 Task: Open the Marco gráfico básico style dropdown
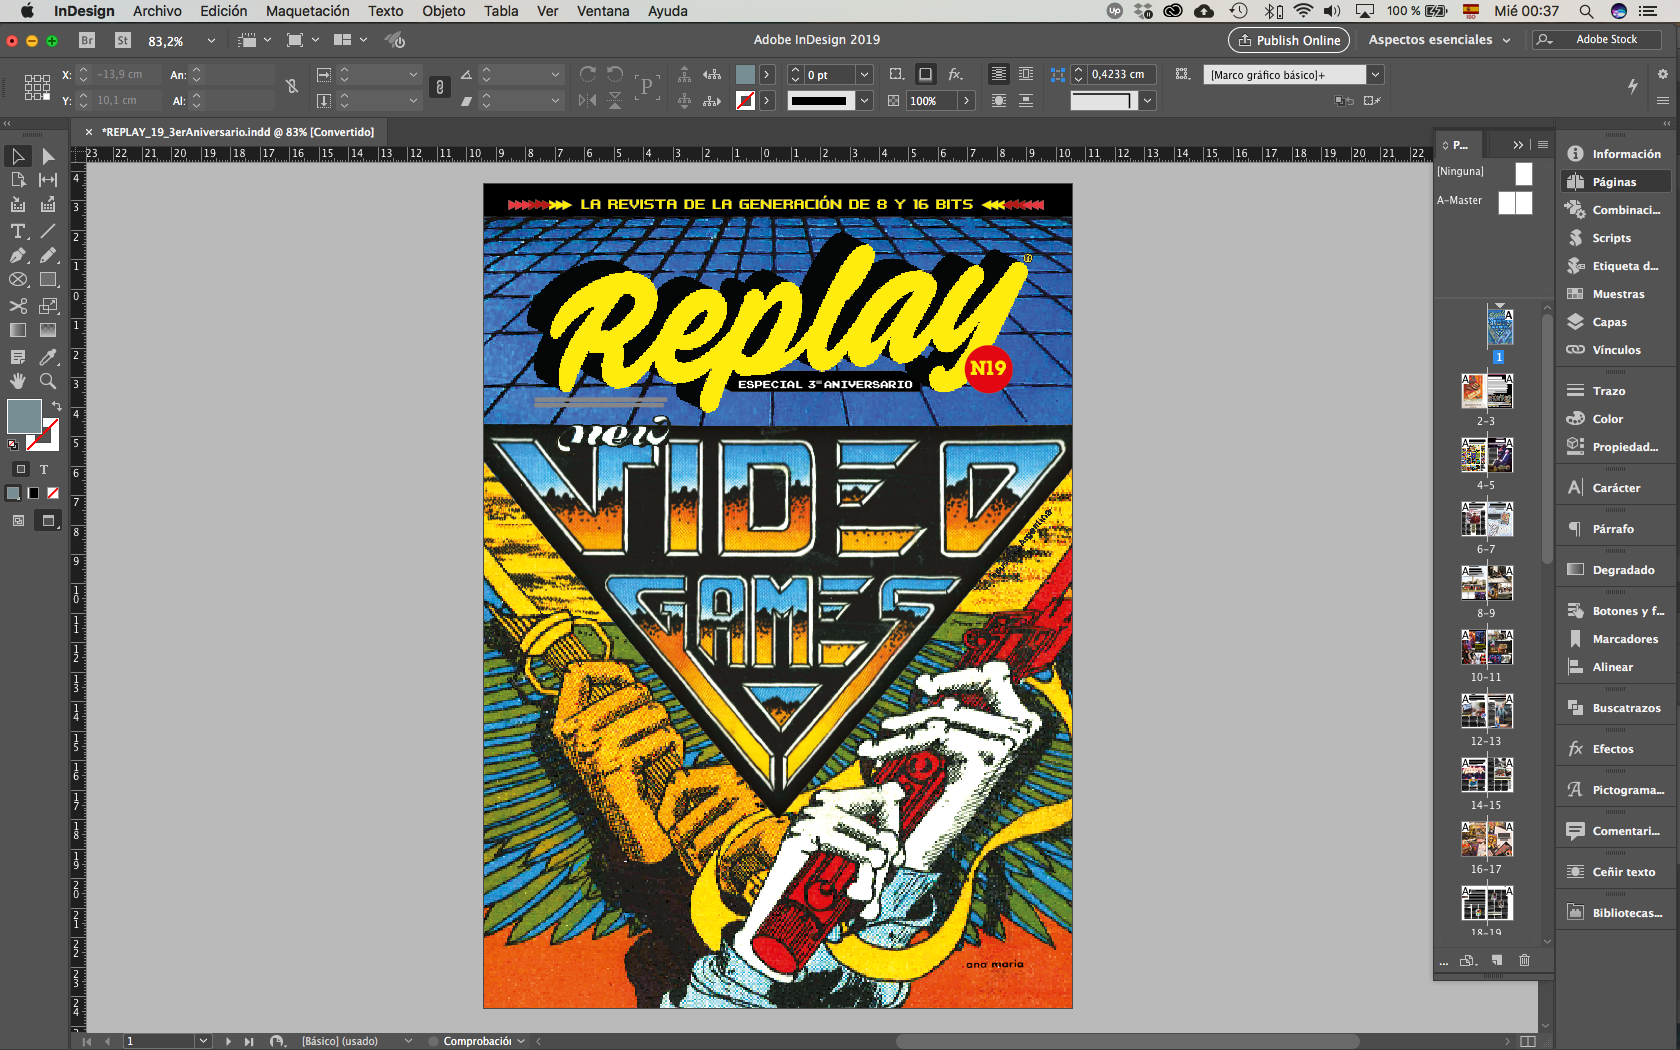pos(1375,75)
